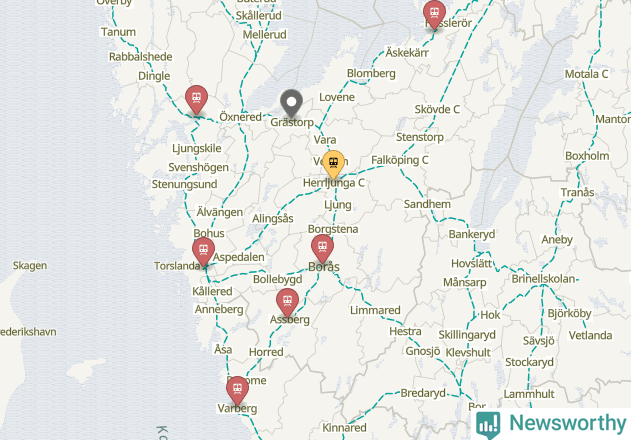Select the red train marker near Assberg
This screenshot has width=631, height=440.
pos(287,303)
